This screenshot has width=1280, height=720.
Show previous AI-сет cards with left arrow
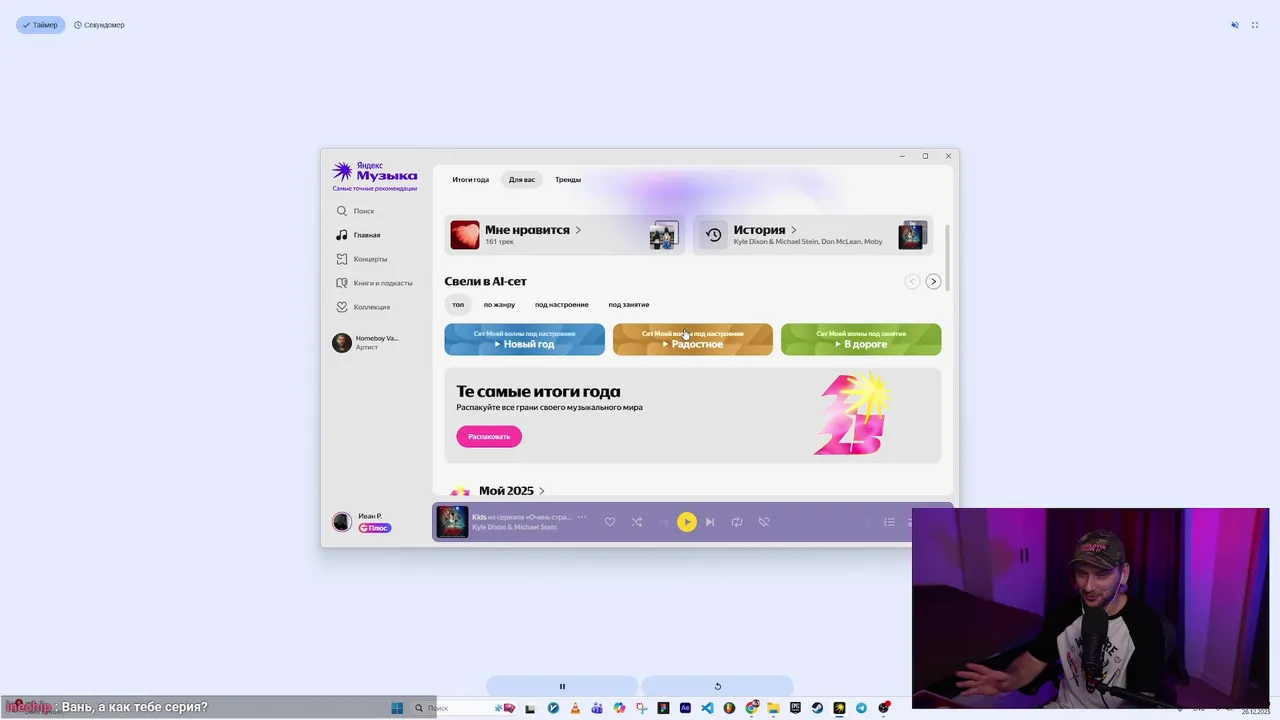[x=912, y=282]
